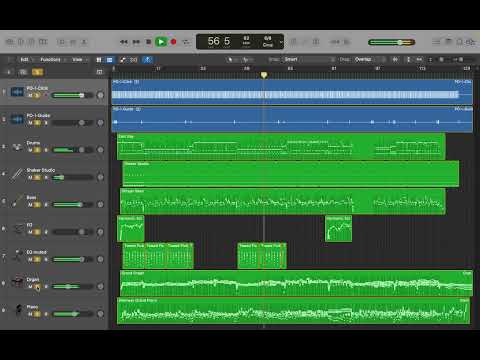Open the LCD display mode dropdown arrow

click(281, 42)
